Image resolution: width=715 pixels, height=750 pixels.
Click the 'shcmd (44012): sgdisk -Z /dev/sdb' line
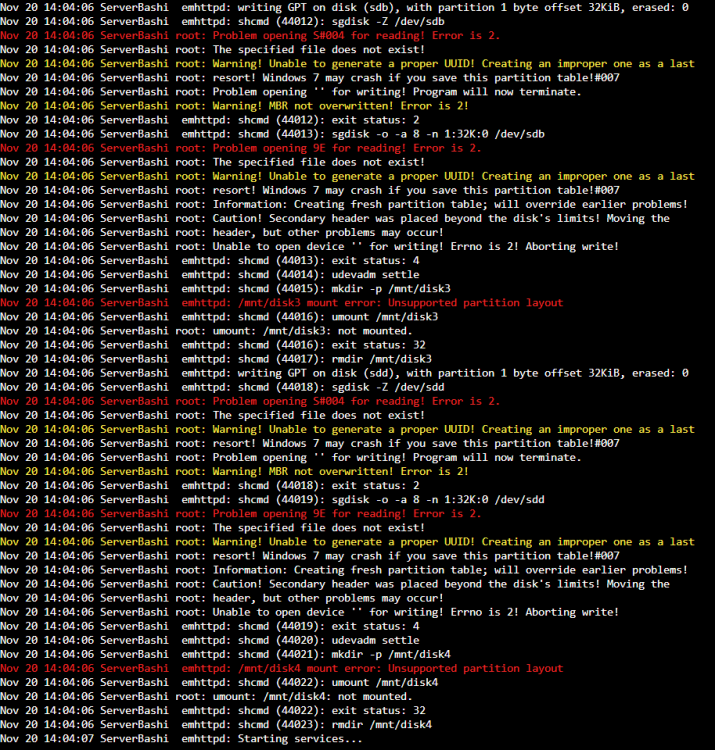tap(222, 22)
